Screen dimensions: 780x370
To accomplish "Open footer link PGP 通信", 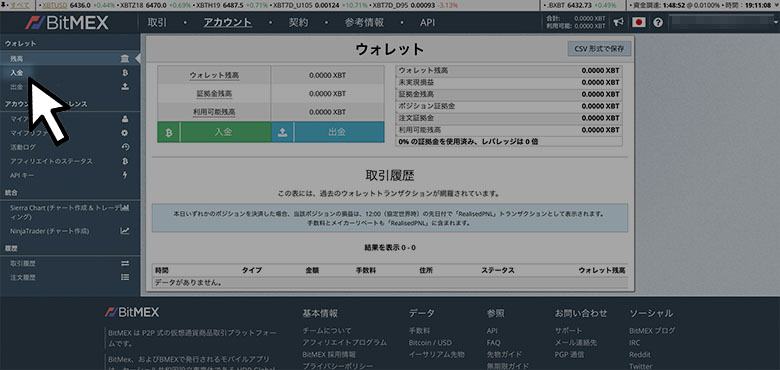I will pos(570,355).
